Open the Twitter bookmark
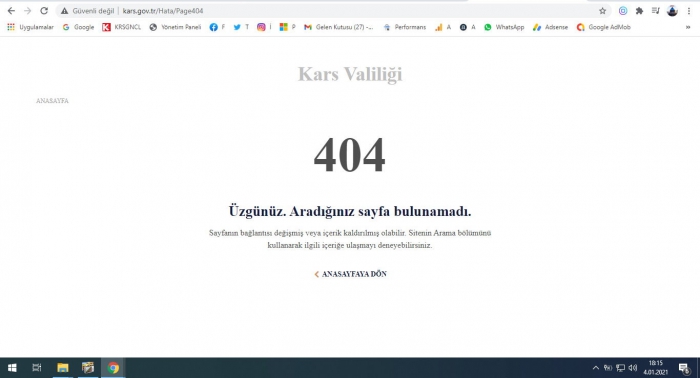The width and height of the screenshot is (700, 378). click(x=241, y=27)
